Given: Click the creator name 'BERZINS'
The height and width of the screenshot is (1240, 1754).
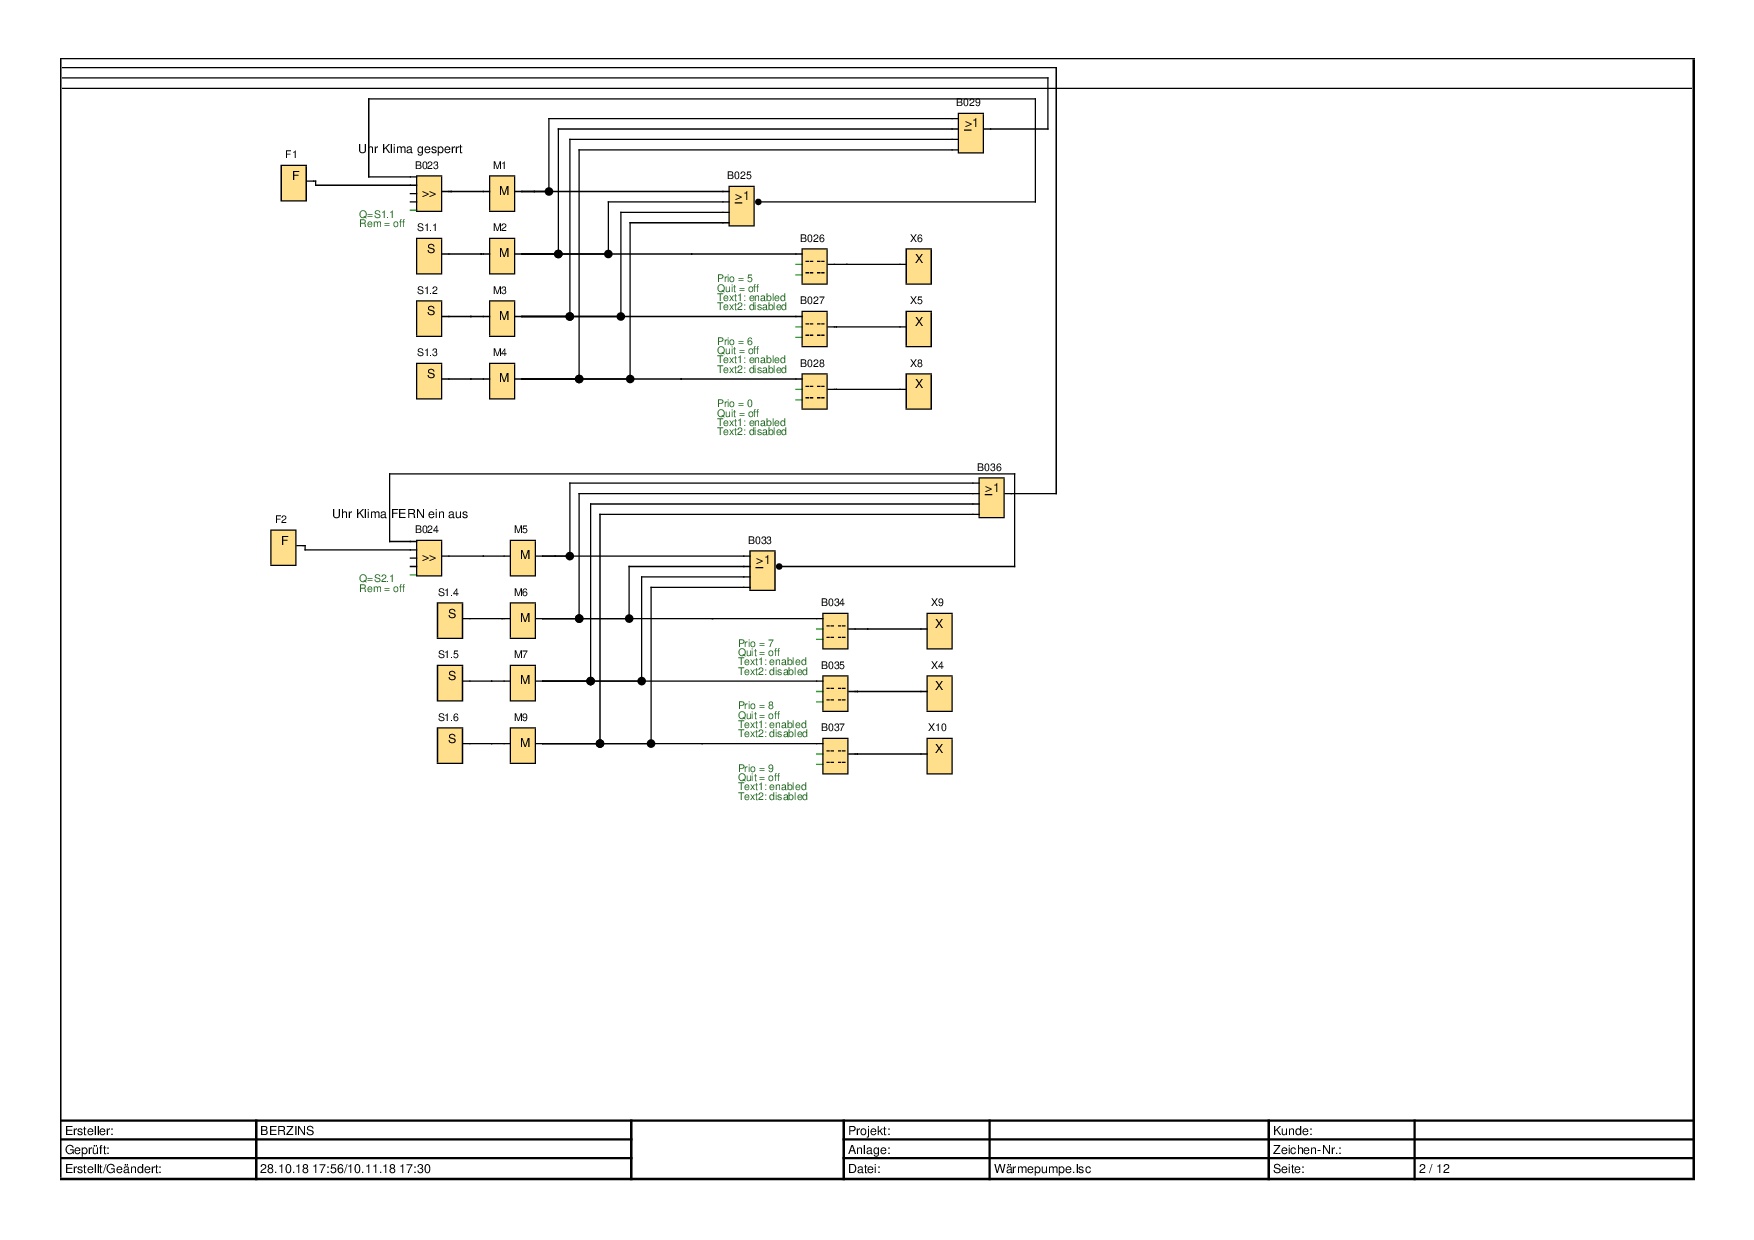Looking at the screenshot, I should tap(287, 1131).
